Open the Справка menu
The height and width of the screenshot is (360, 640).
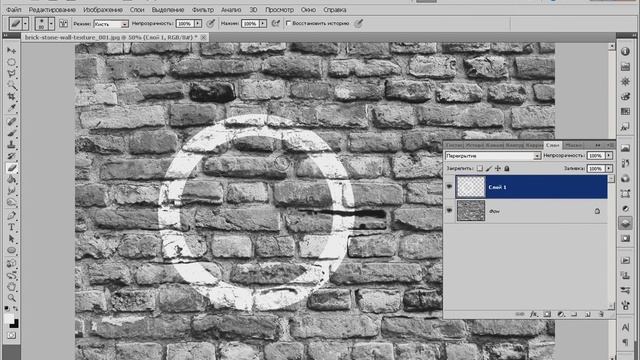(335, 9)
